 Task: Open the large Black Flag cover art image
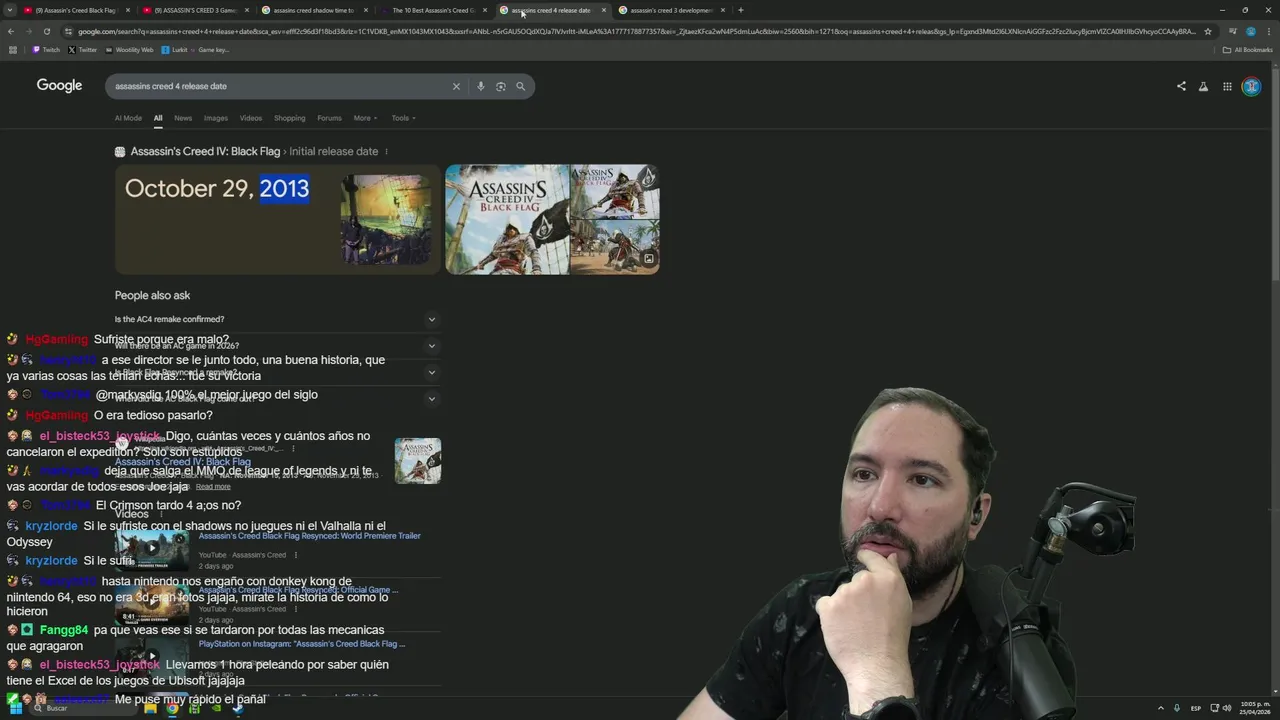507,219
